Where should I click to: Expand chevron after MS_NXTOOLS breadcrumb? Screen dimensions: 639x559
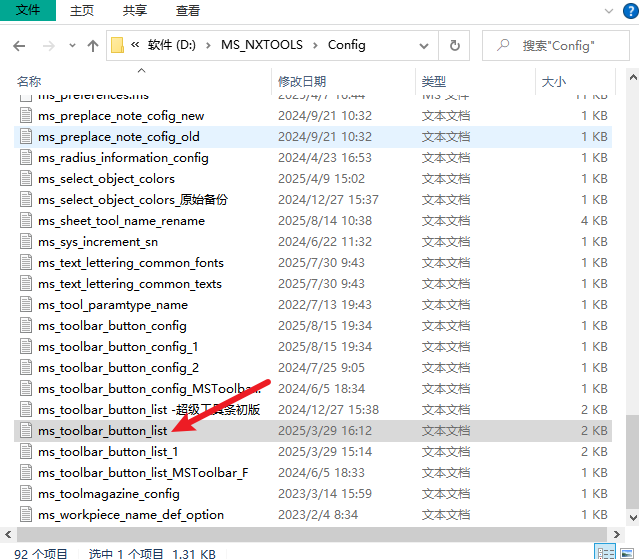coord(315,45)
